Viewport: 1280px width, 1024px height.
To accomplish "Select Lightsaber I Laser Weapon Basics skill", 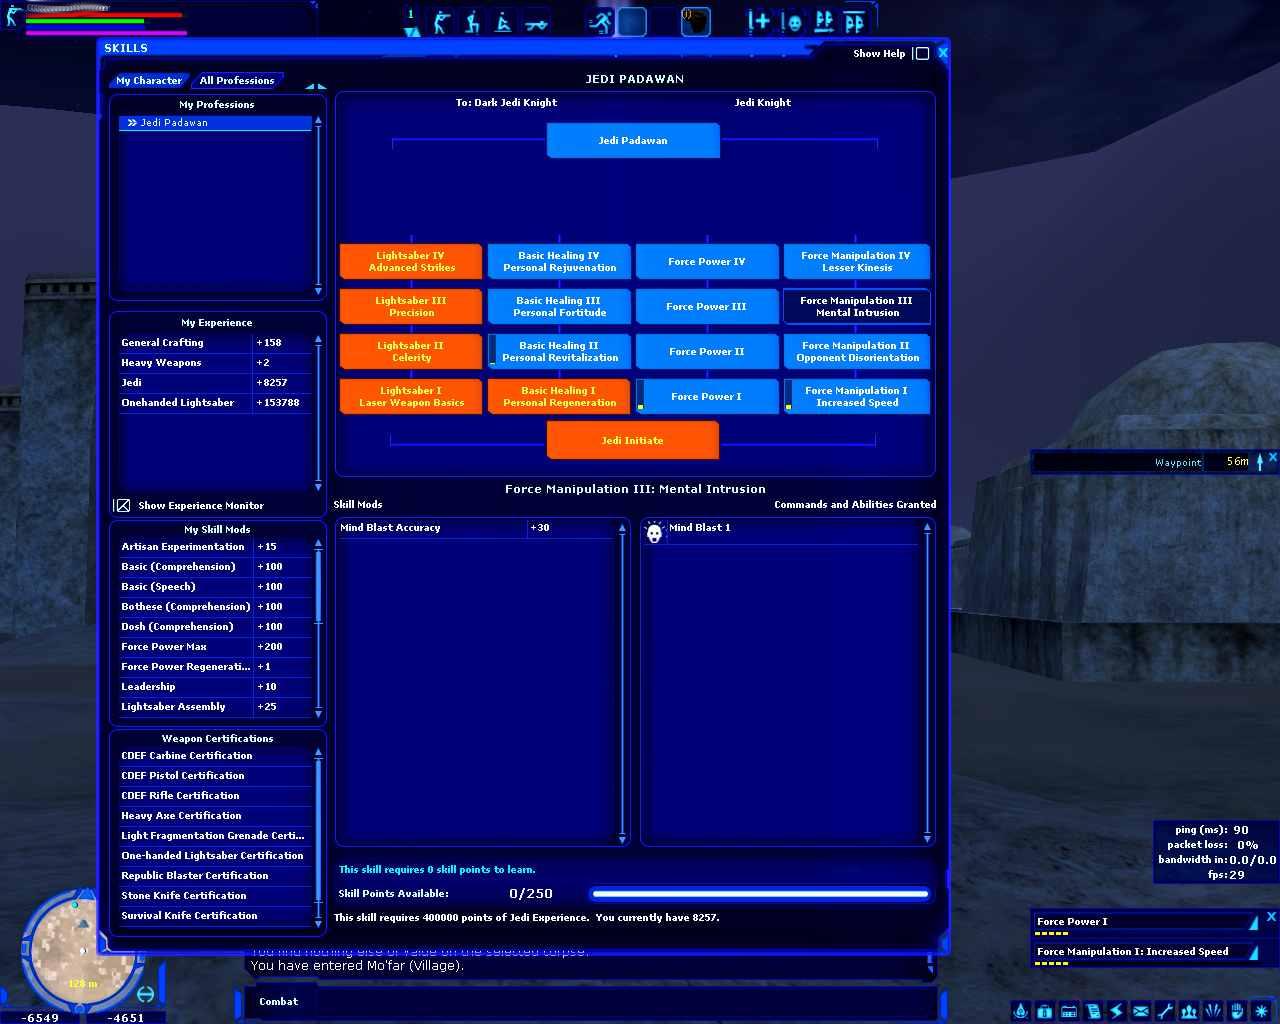I will 411,397.
